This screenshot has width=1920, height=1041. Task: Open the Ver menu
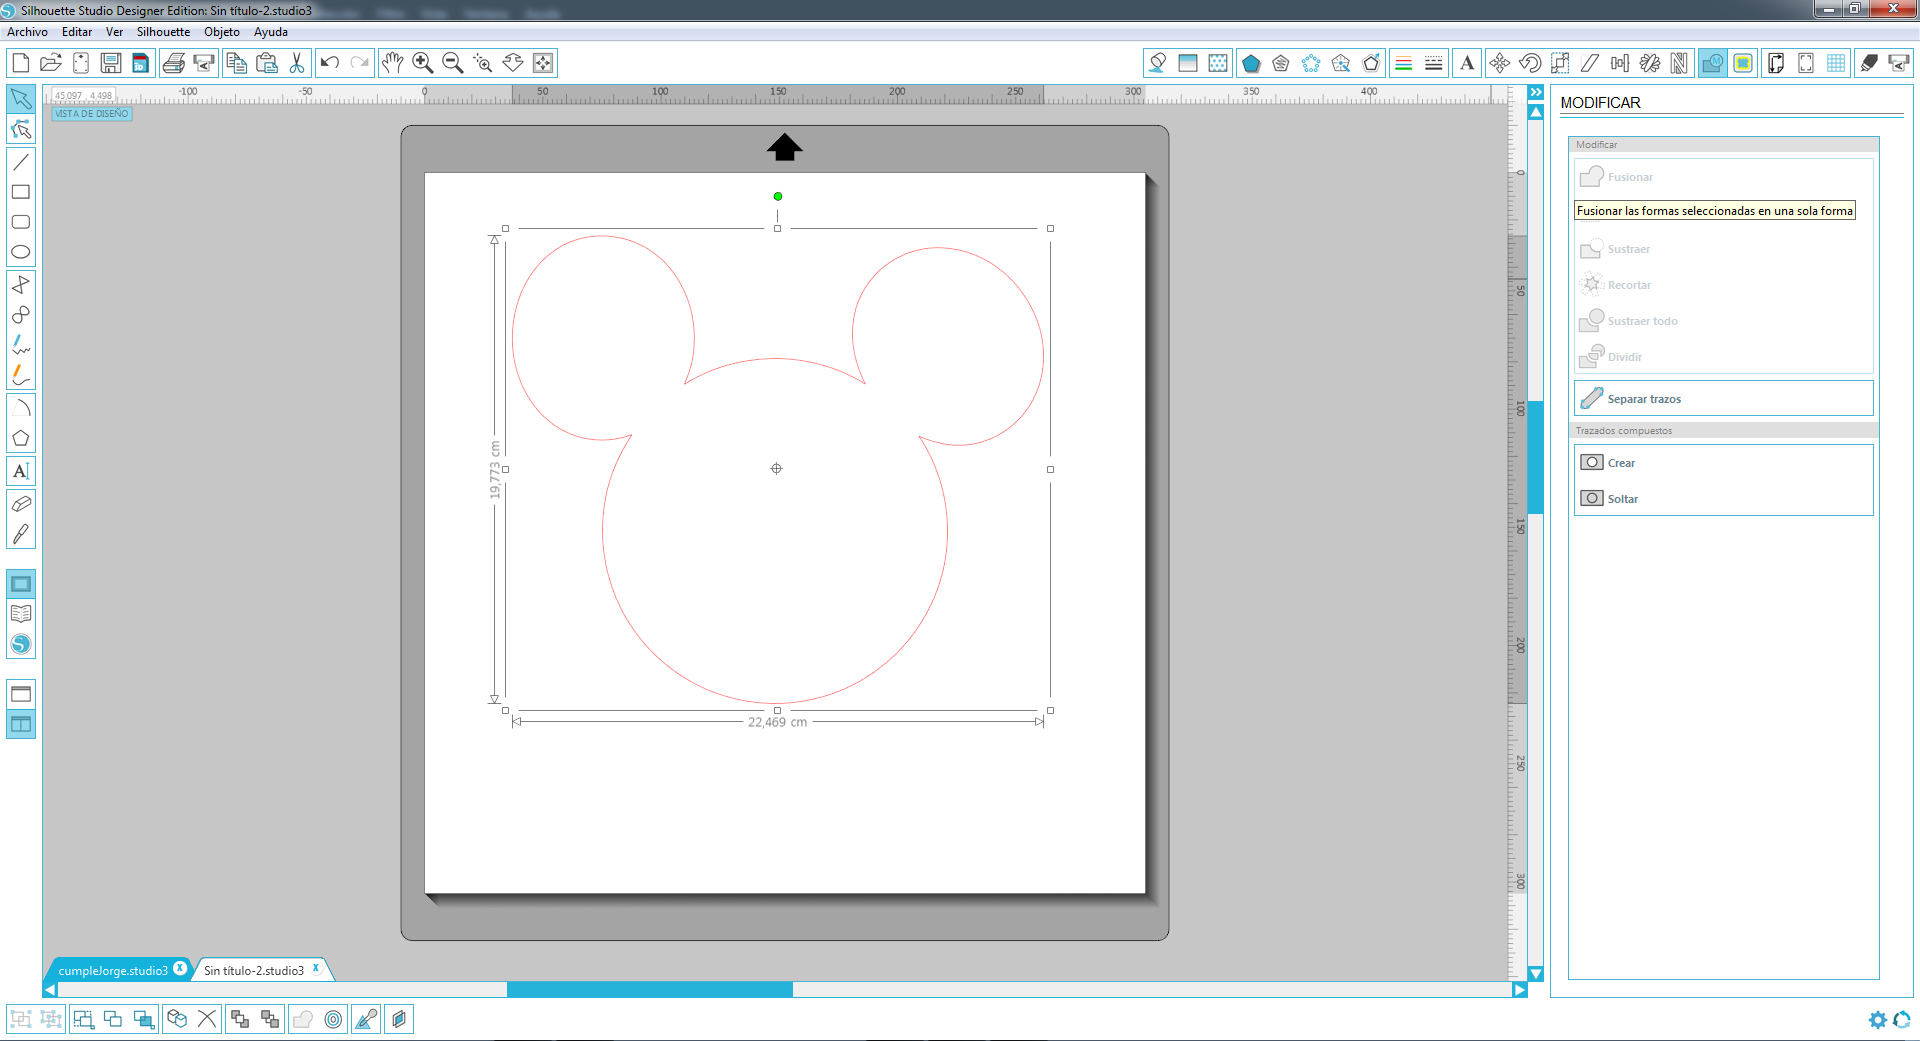coord(114,32)
